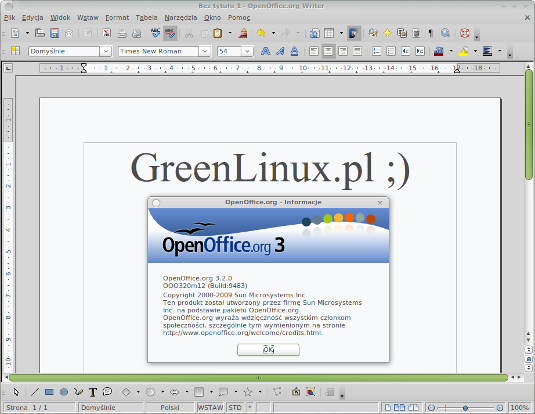The height and width of the screenshot is (414, 535).
Task: Toggle nonprinting characters pilcrow icon
Action: pyautogui.click(x=431, y=33)
